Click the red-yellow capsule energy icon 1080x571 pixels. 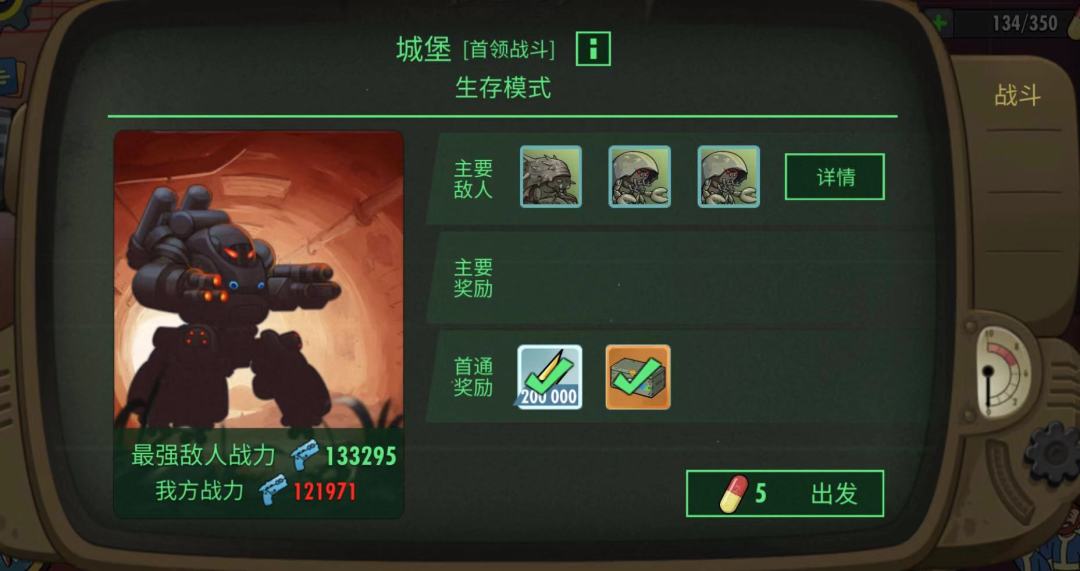point(734,493)
